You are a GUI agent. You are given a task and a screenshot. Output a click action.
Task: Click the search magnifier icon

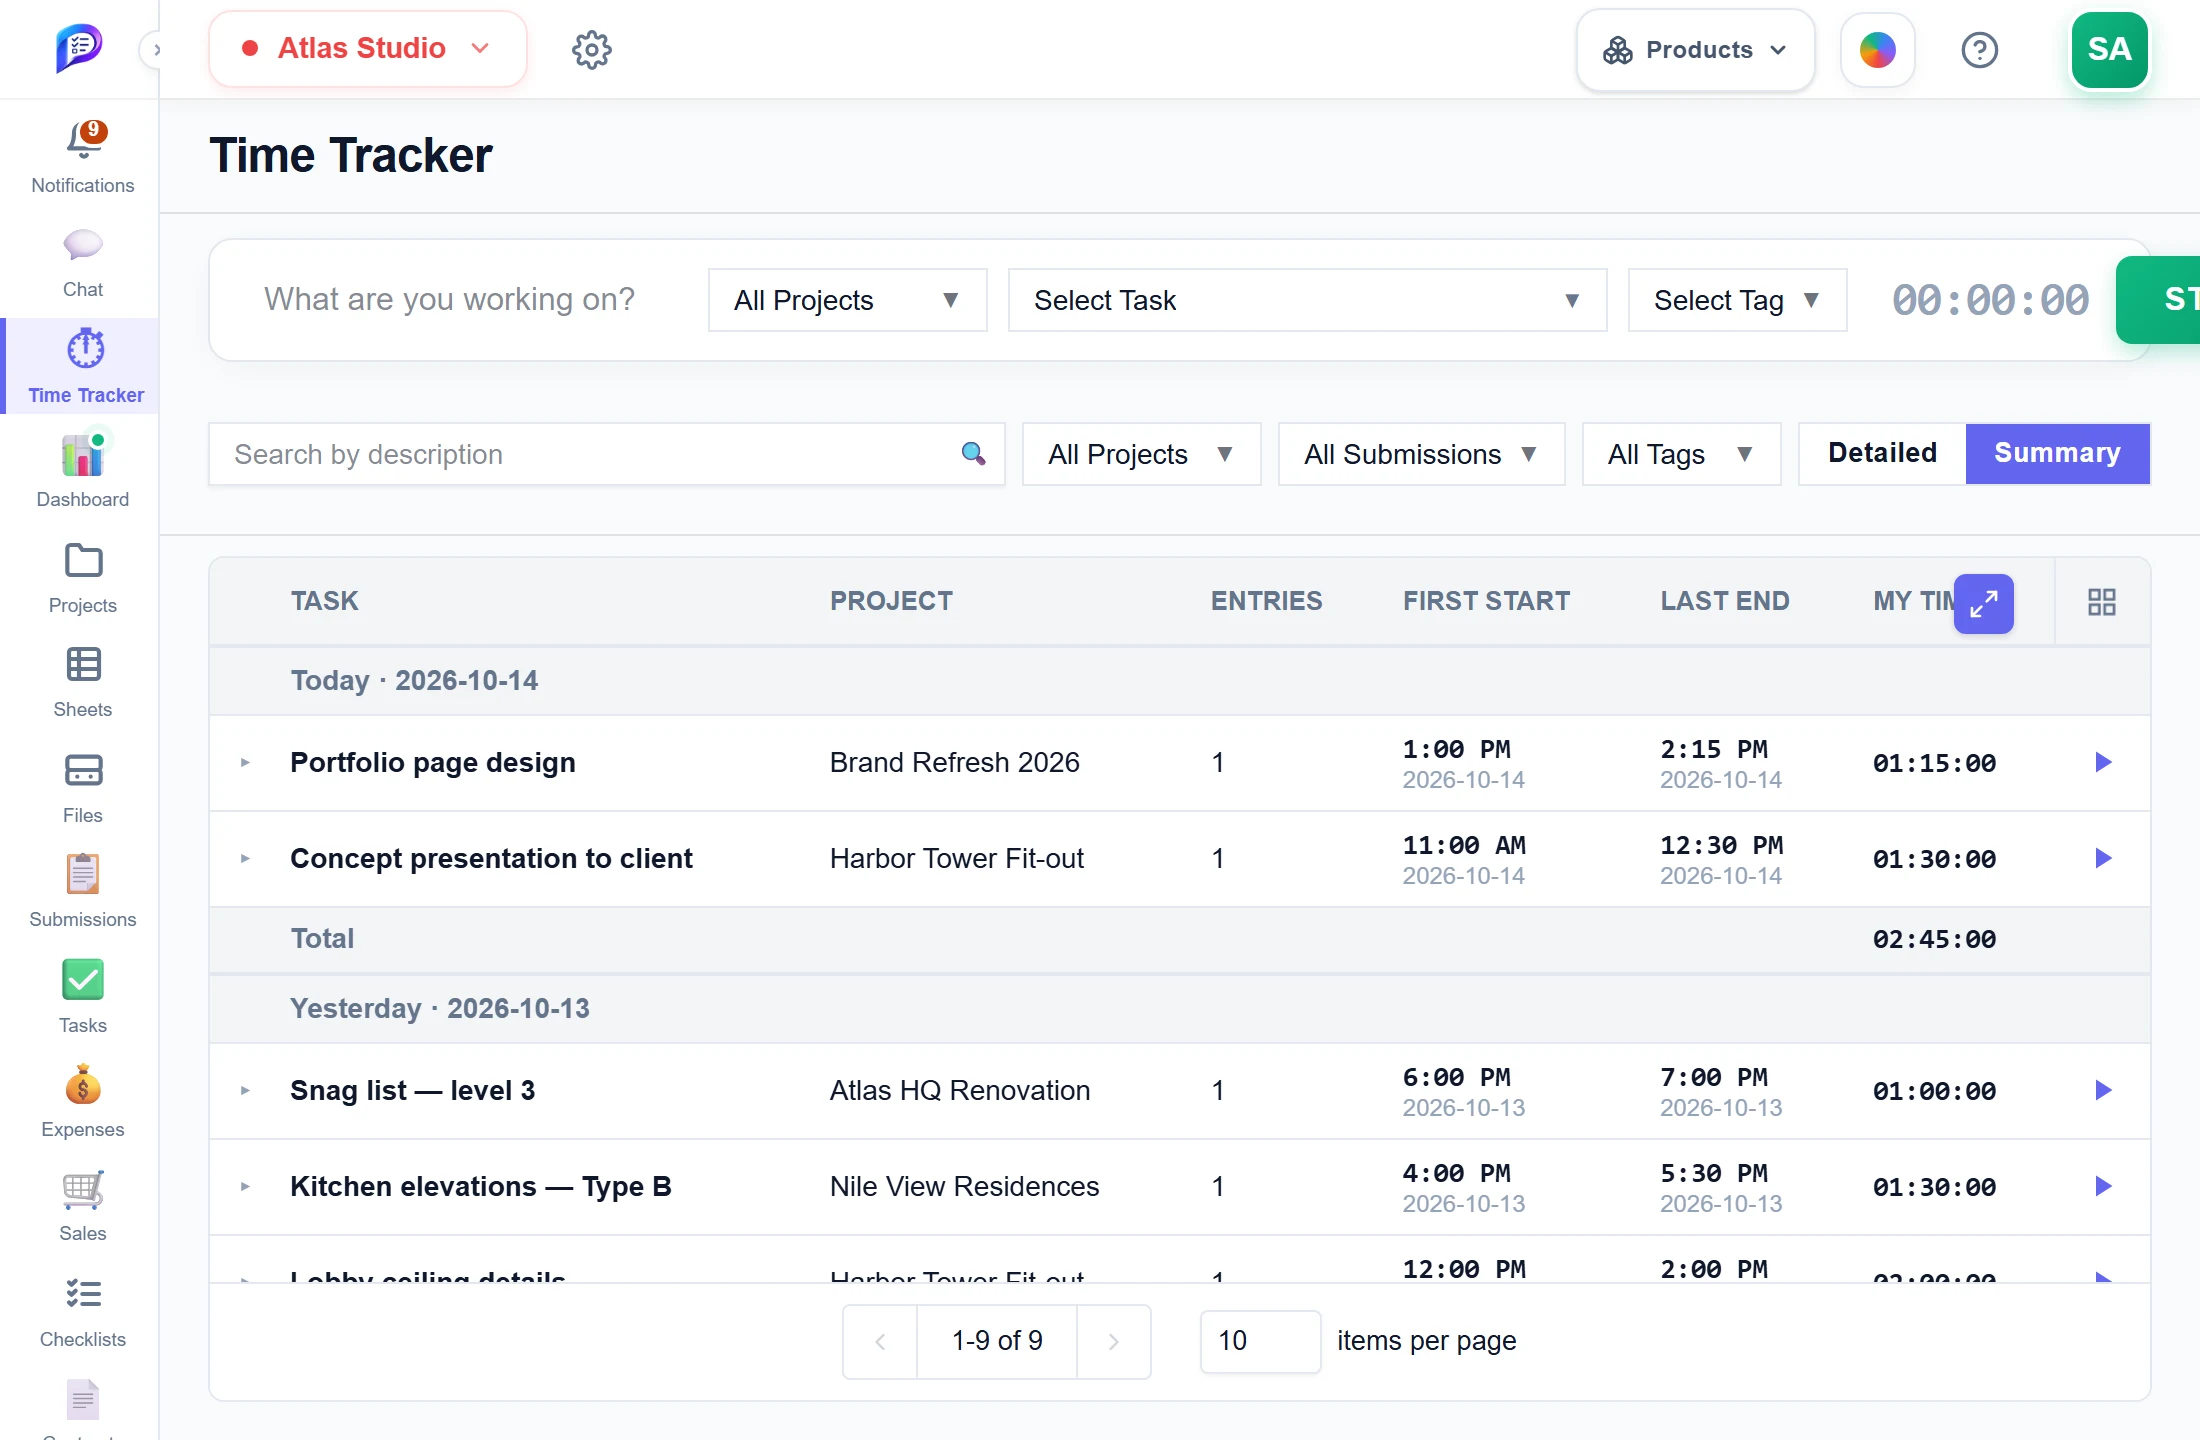(x=973, y=454)
